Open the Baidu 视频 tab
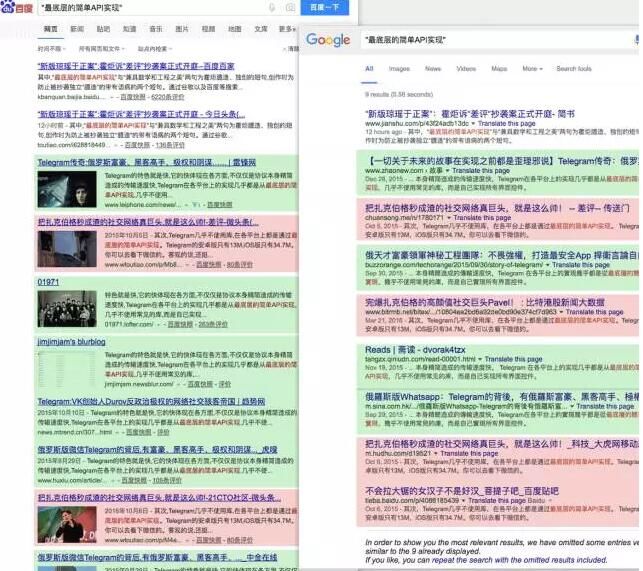 click(208, 29)
